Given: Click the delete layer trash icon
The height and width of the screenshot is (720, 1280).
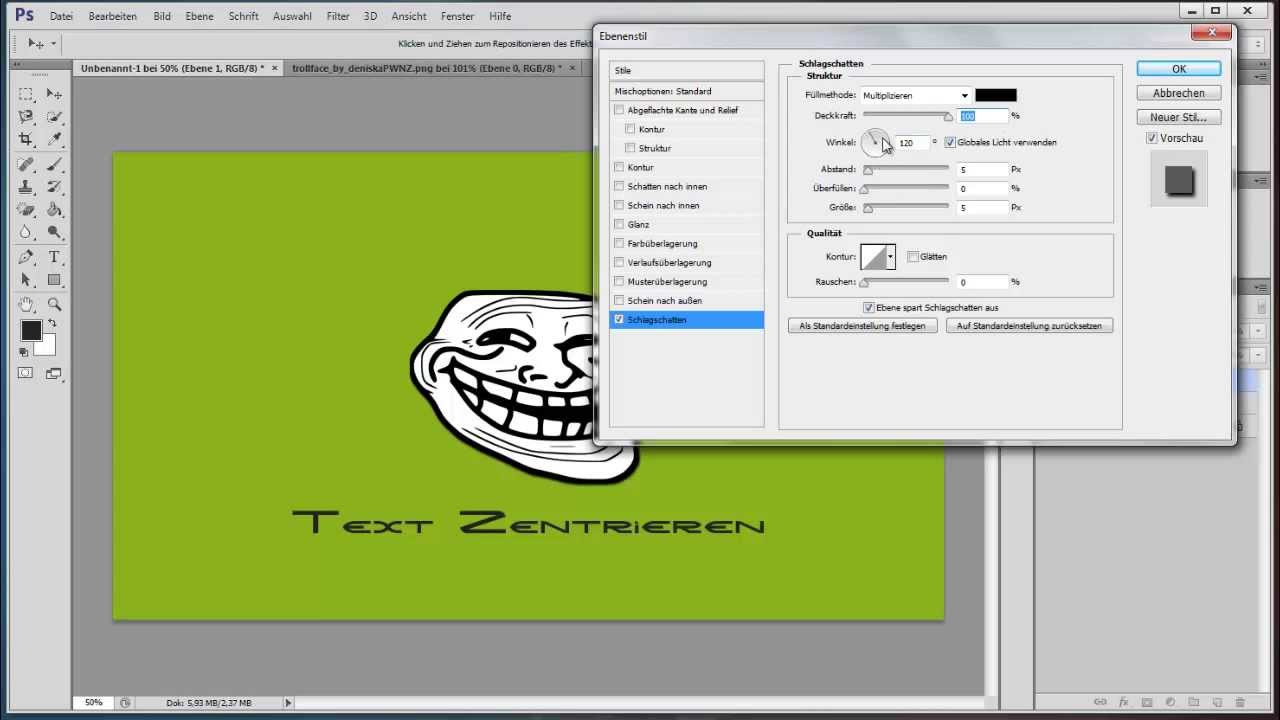Looking at the screenshot, I should 1241,702.
